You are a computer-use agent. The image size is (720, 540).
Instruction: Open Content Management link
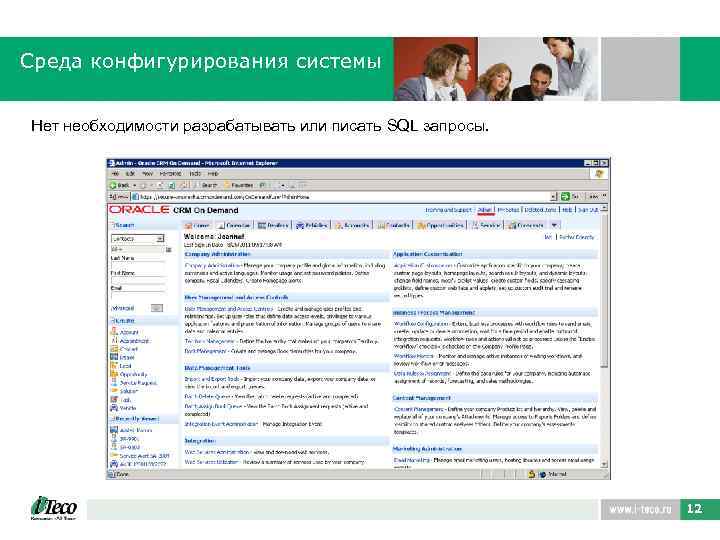pyautogui.click(x=419, y=409)
